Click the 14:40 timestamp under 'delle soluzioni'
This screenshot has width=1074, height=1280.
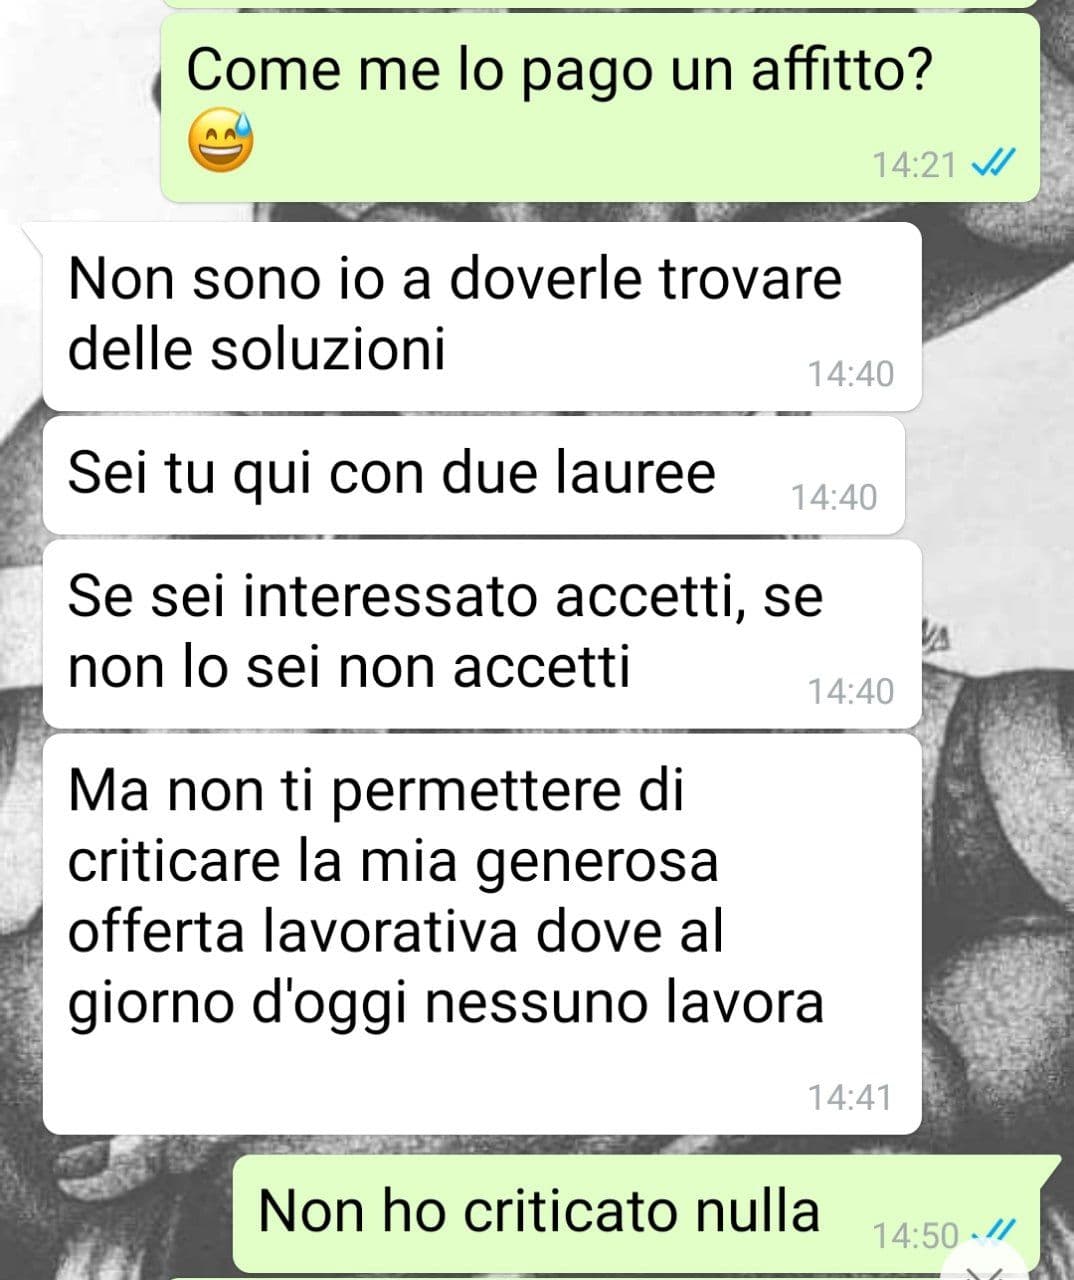[851, 374]
